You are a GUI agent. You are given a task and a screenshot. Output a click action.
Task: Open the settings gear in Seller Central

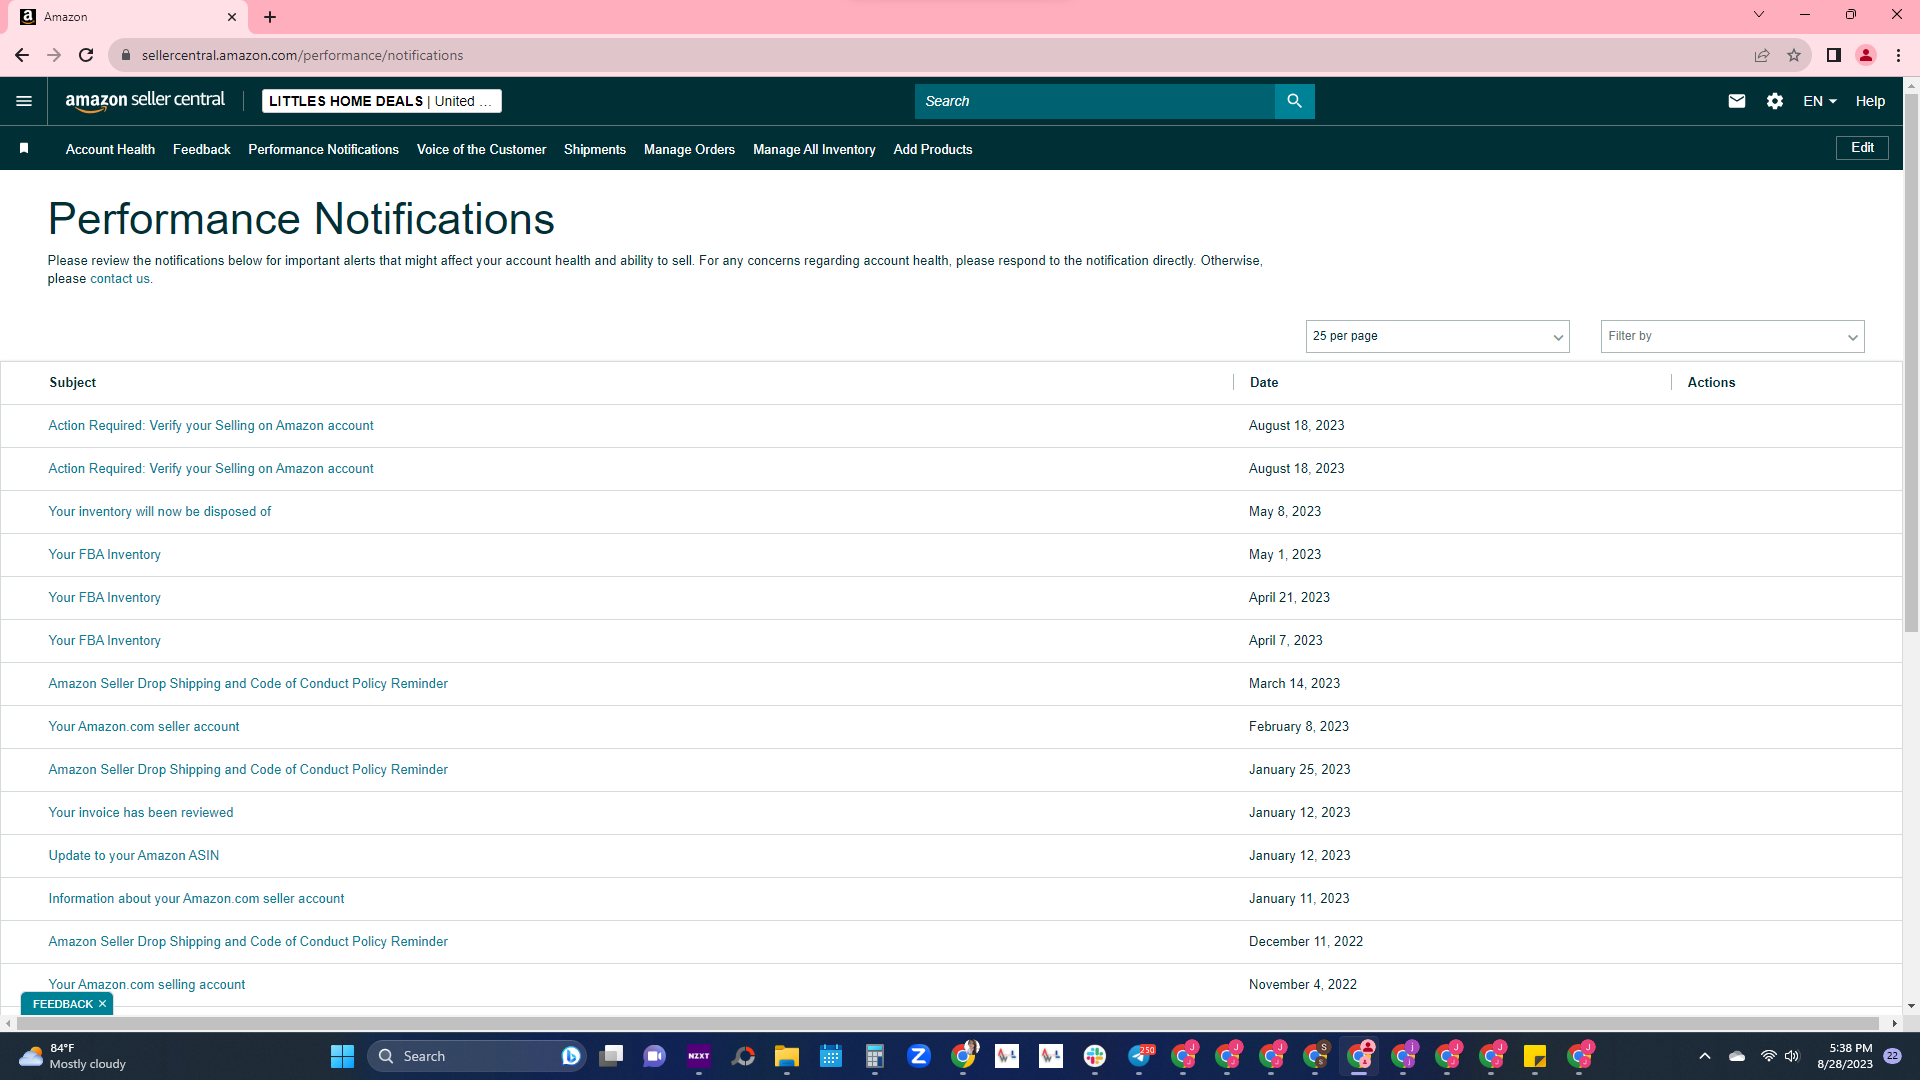coord(1775,101)
